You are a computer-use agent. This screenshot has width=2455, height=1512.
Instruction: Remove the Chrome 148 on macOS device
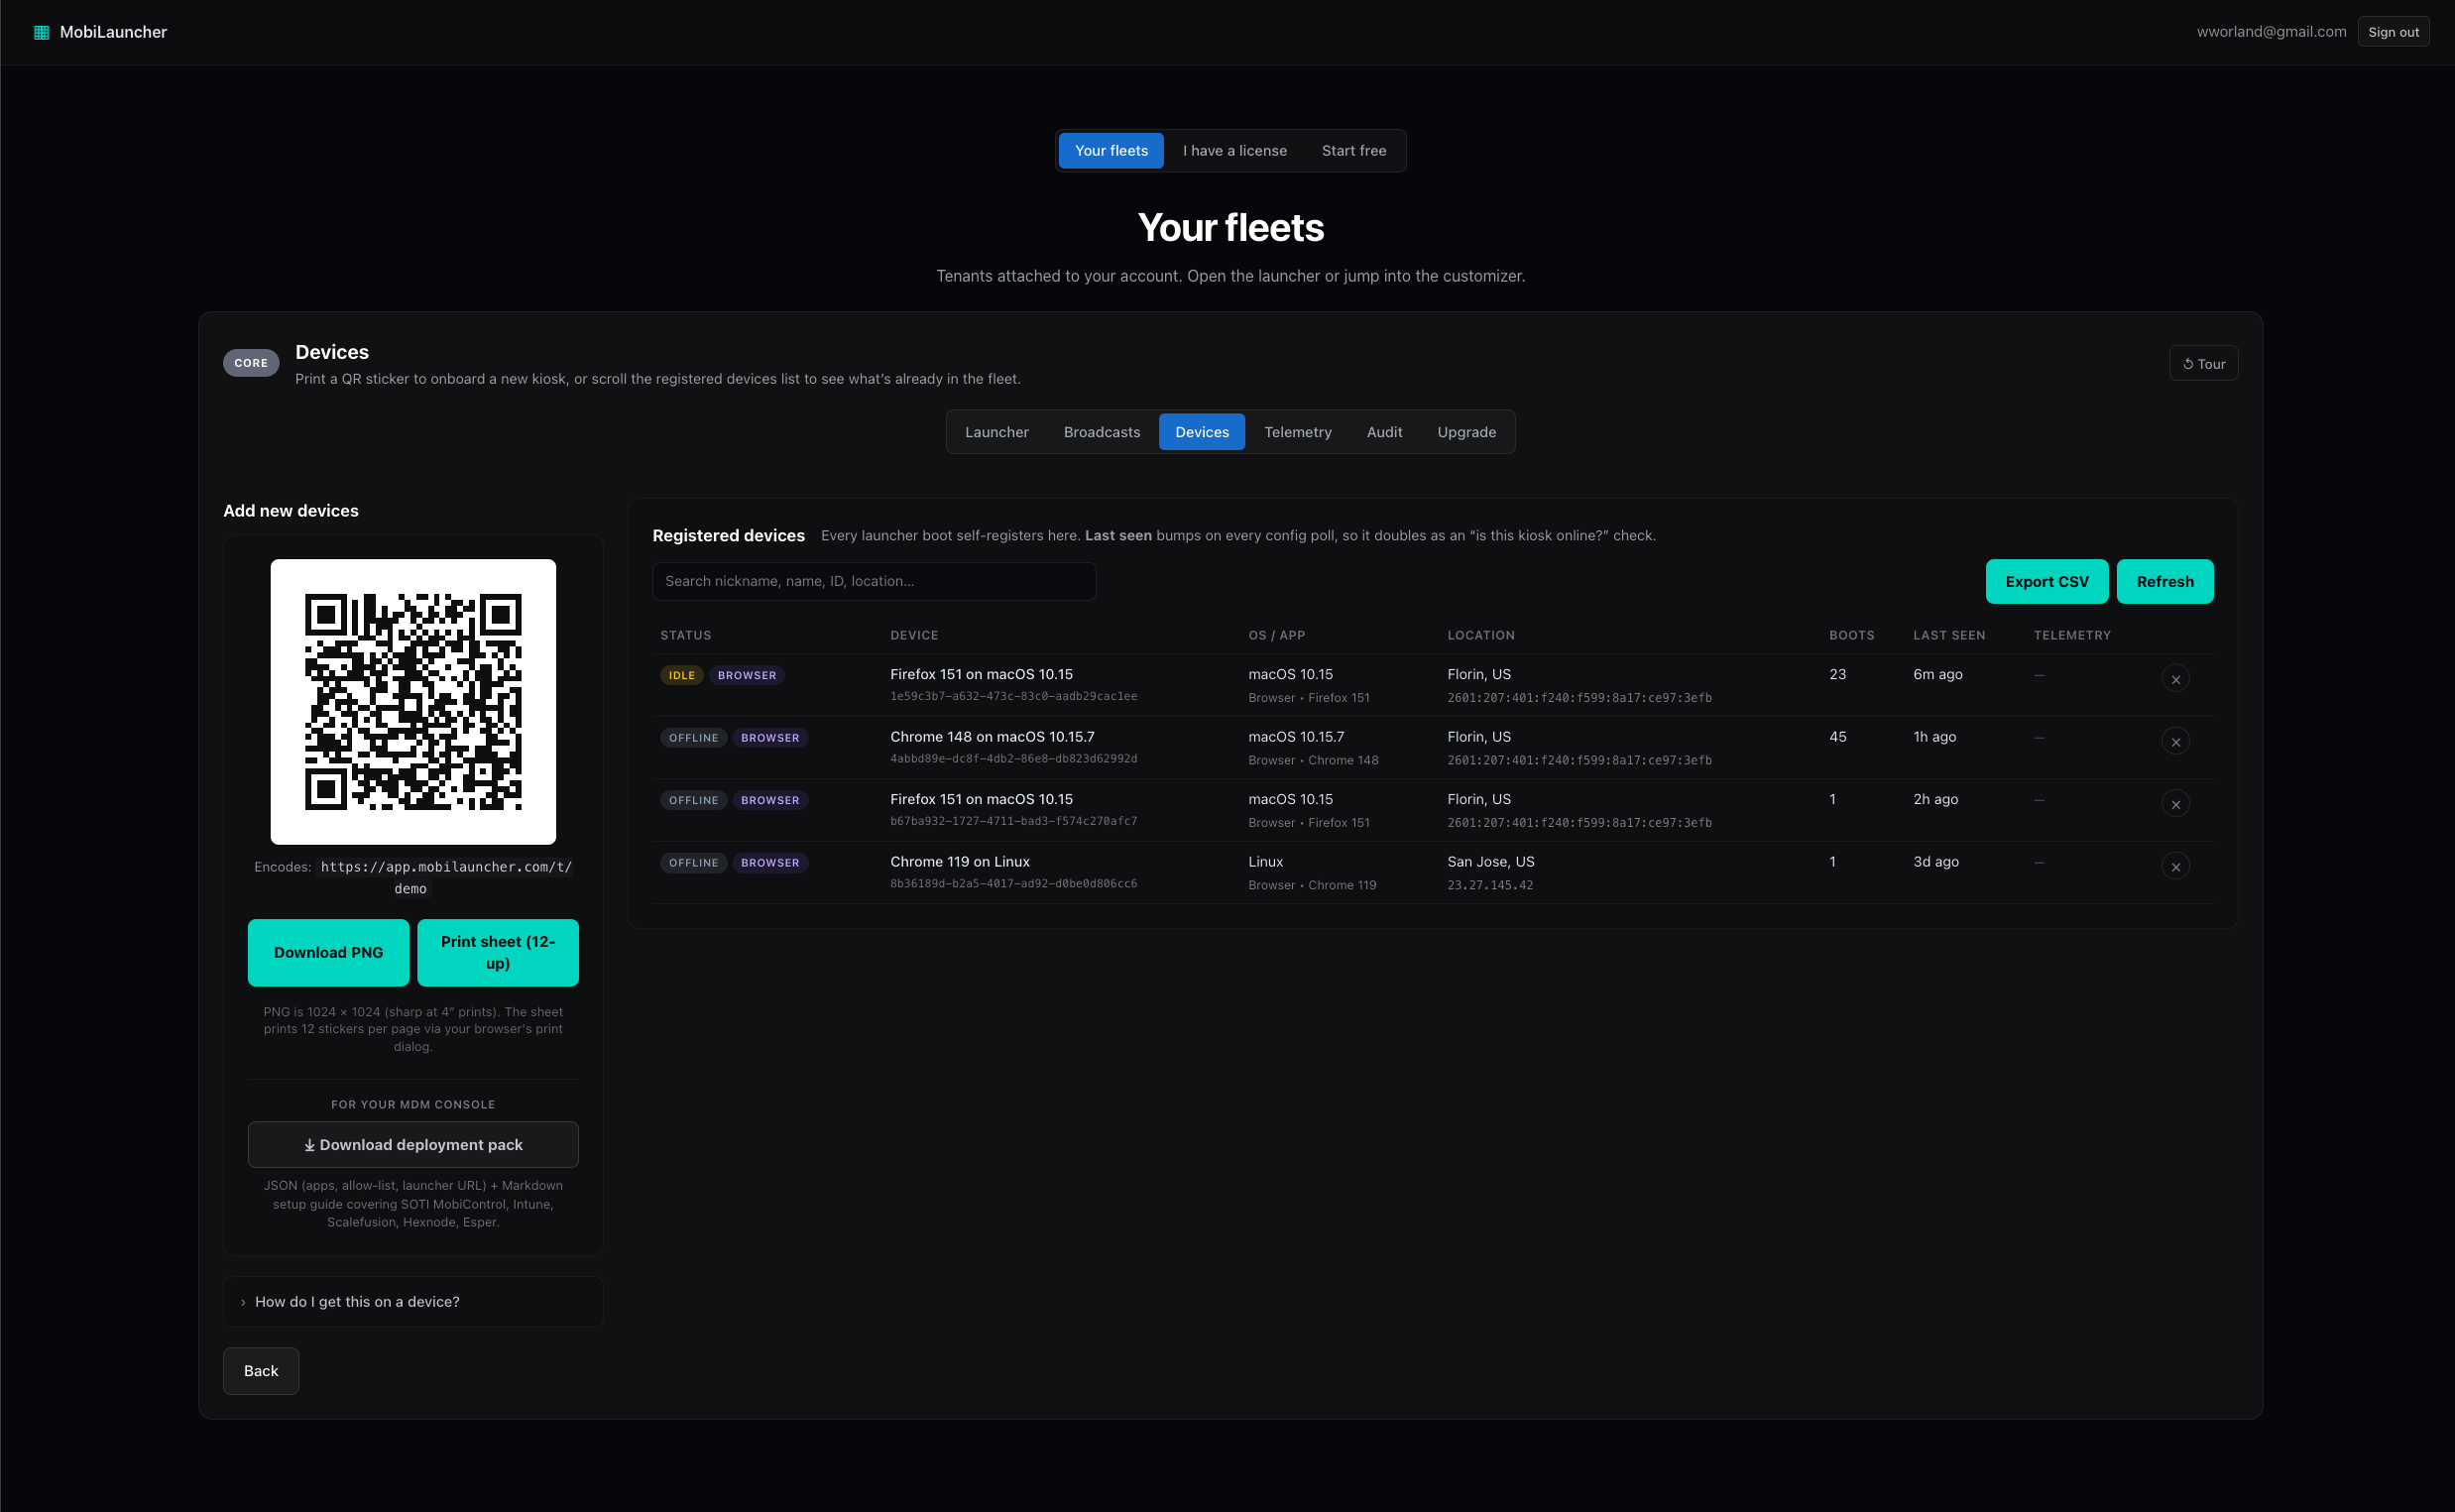pyautogui.click(x=2175, y=742)
